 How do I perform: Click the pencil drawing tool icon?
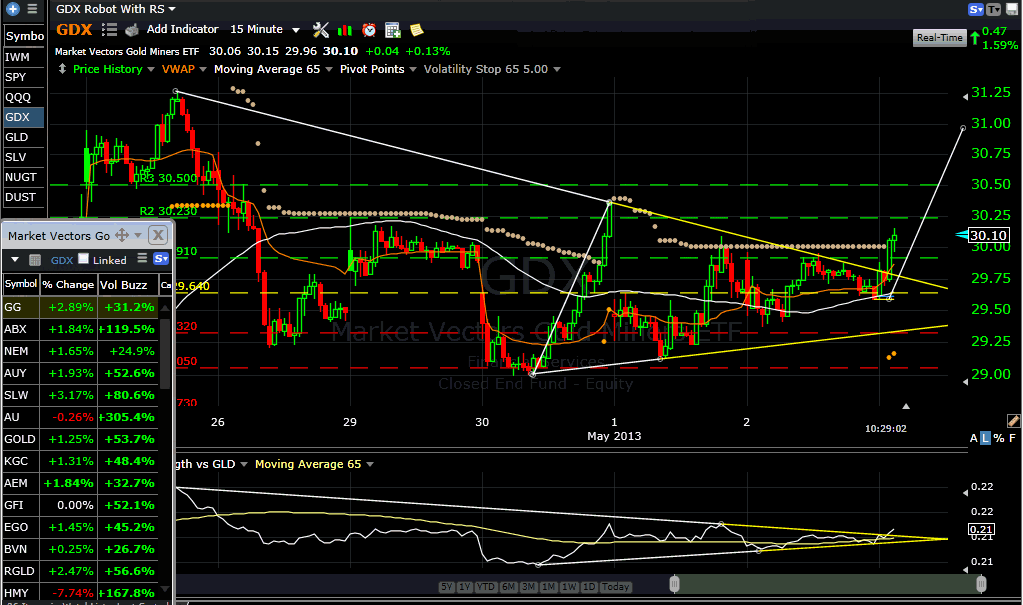(1013, 421)
